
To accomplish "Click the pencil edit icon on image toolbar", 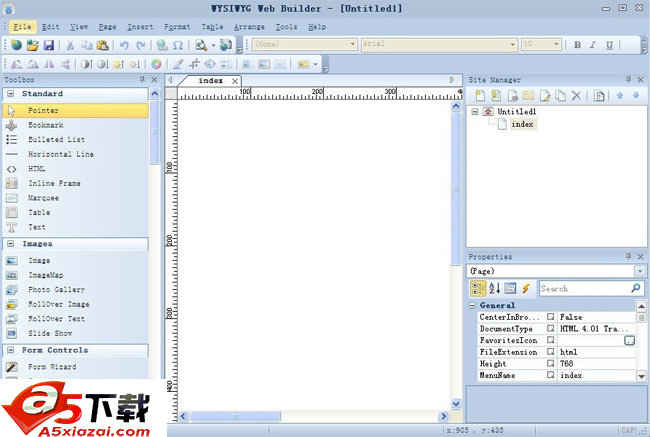I will pyautogui.click(x=178, y=64).
